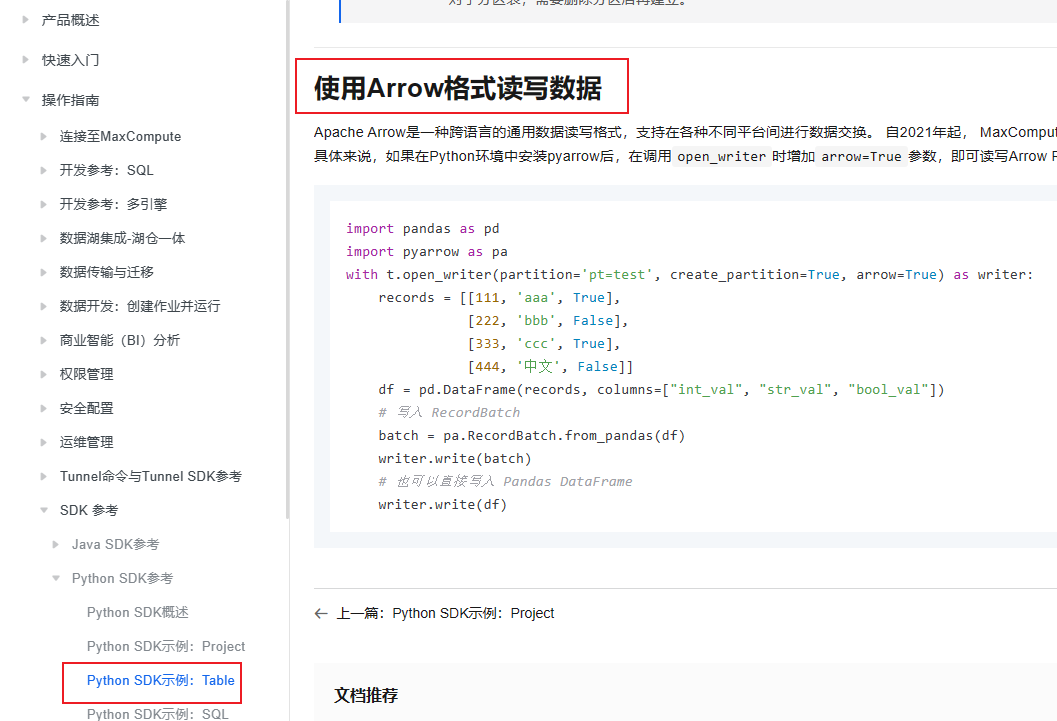
Task: Open 开发参考：多引擎 sidebar entry
Action: click(113, 204)
